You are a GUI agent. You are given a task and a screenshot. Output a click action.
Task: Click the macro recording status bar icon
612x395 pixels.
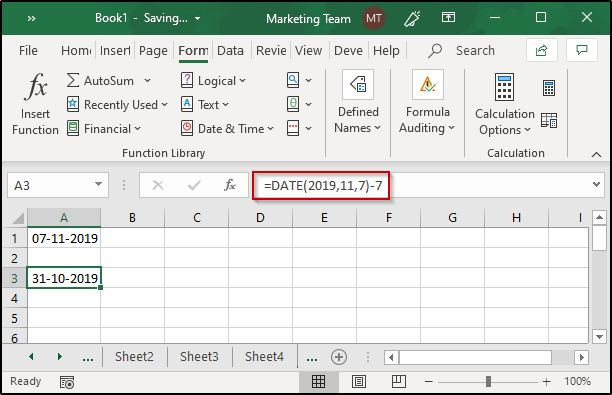click(67, 382)
